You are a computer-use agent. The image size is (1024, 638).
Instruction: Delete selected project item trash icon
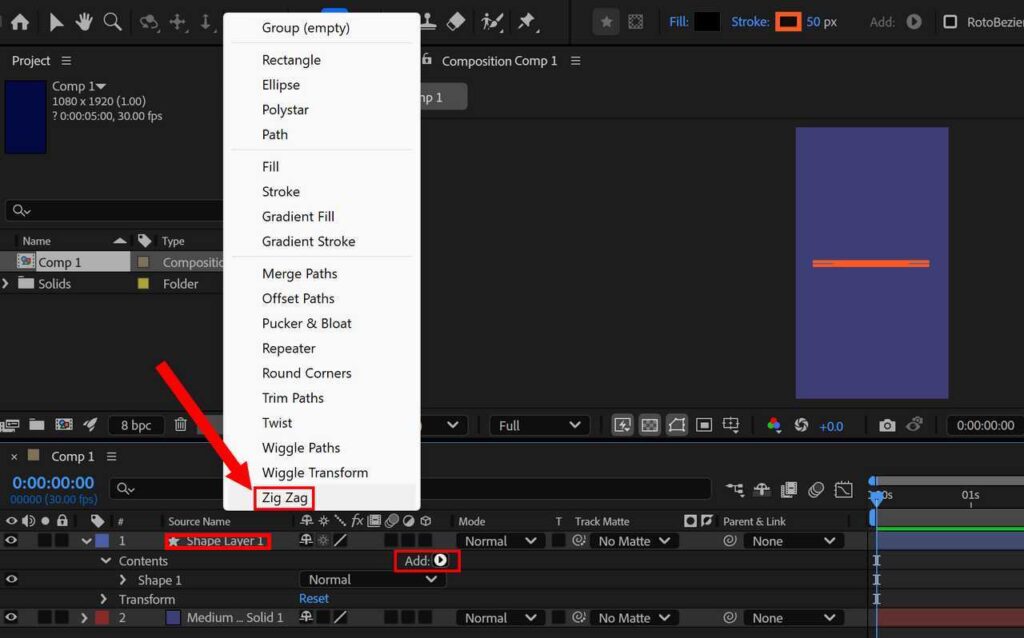(x=181, y=425)
